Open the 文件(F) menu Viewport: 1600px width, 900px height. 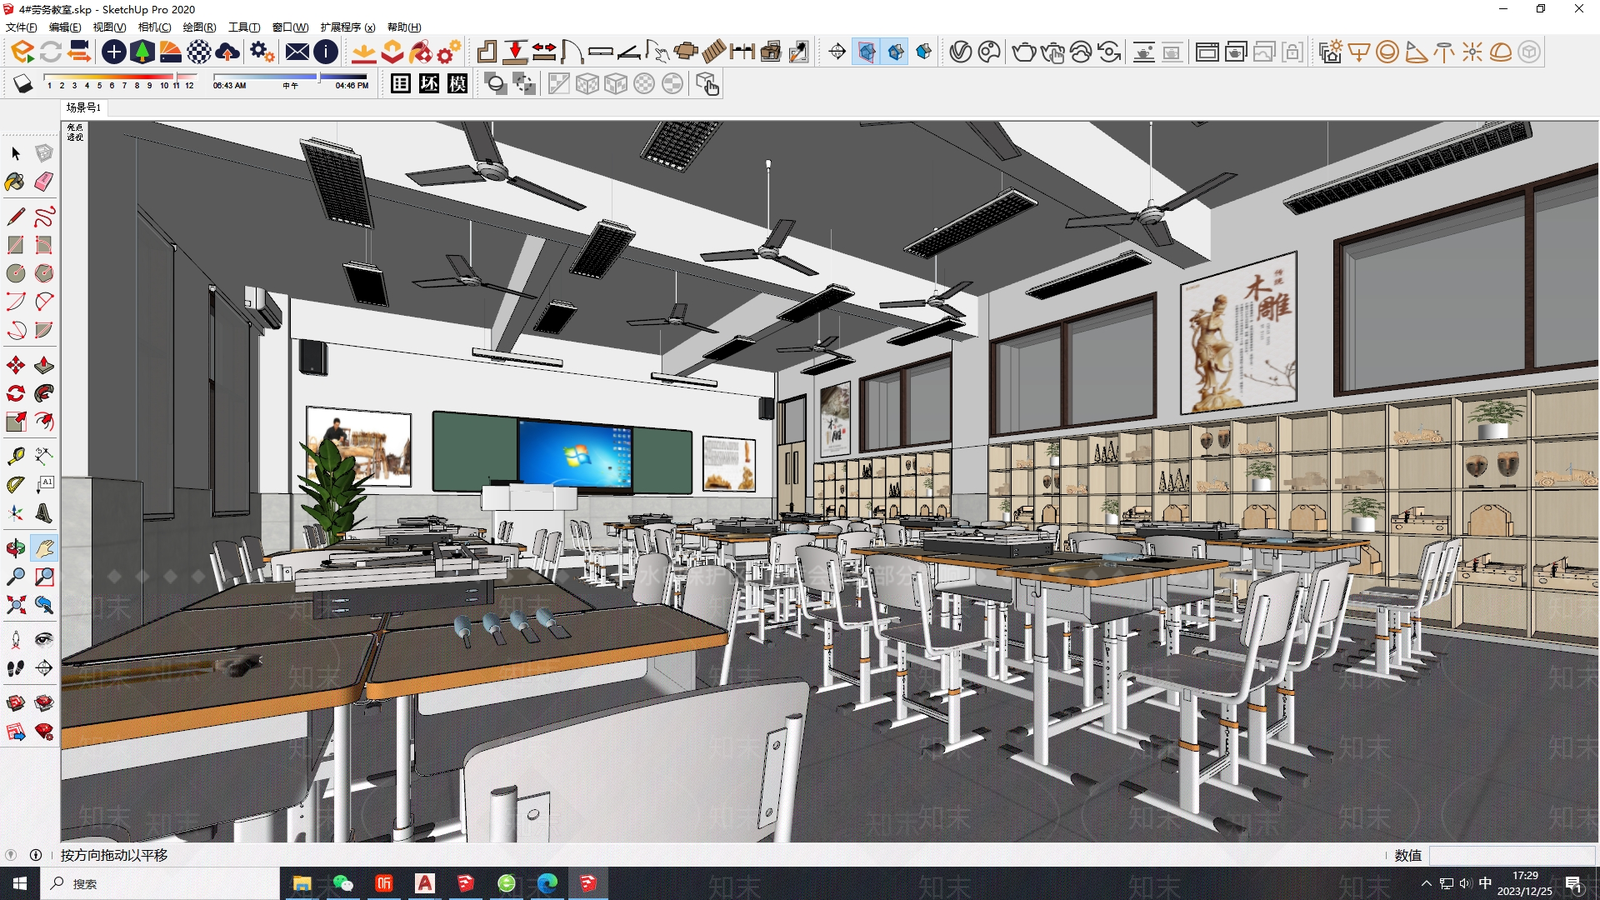point(21,27)
